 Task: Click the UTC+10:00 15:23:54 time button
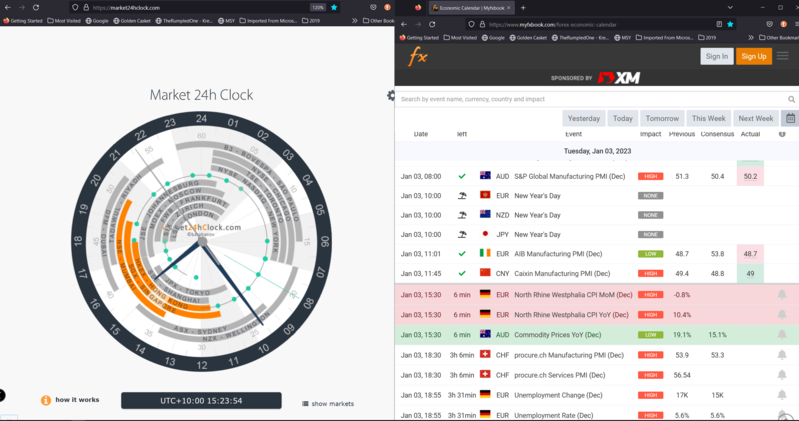coord(201,401)
